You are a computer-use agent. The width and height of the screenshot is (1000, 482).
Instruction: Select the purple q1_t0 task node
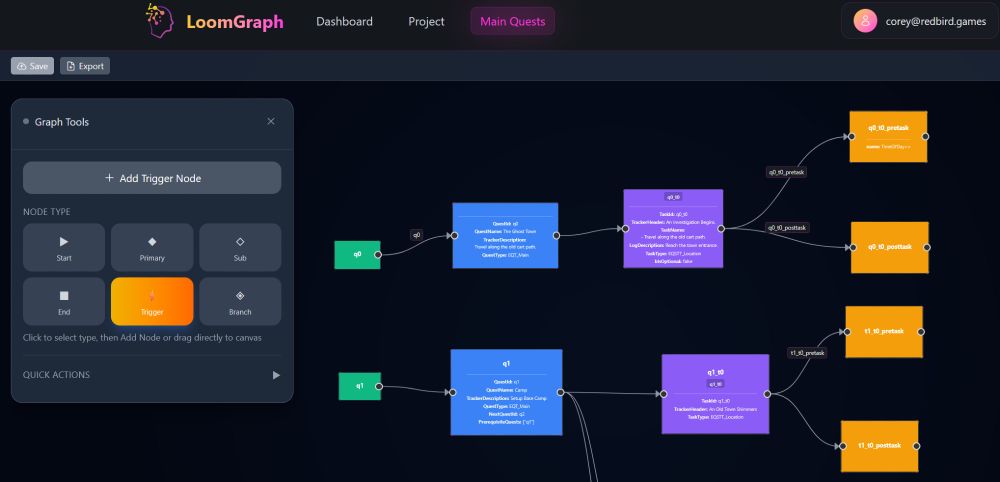point(715,393)
